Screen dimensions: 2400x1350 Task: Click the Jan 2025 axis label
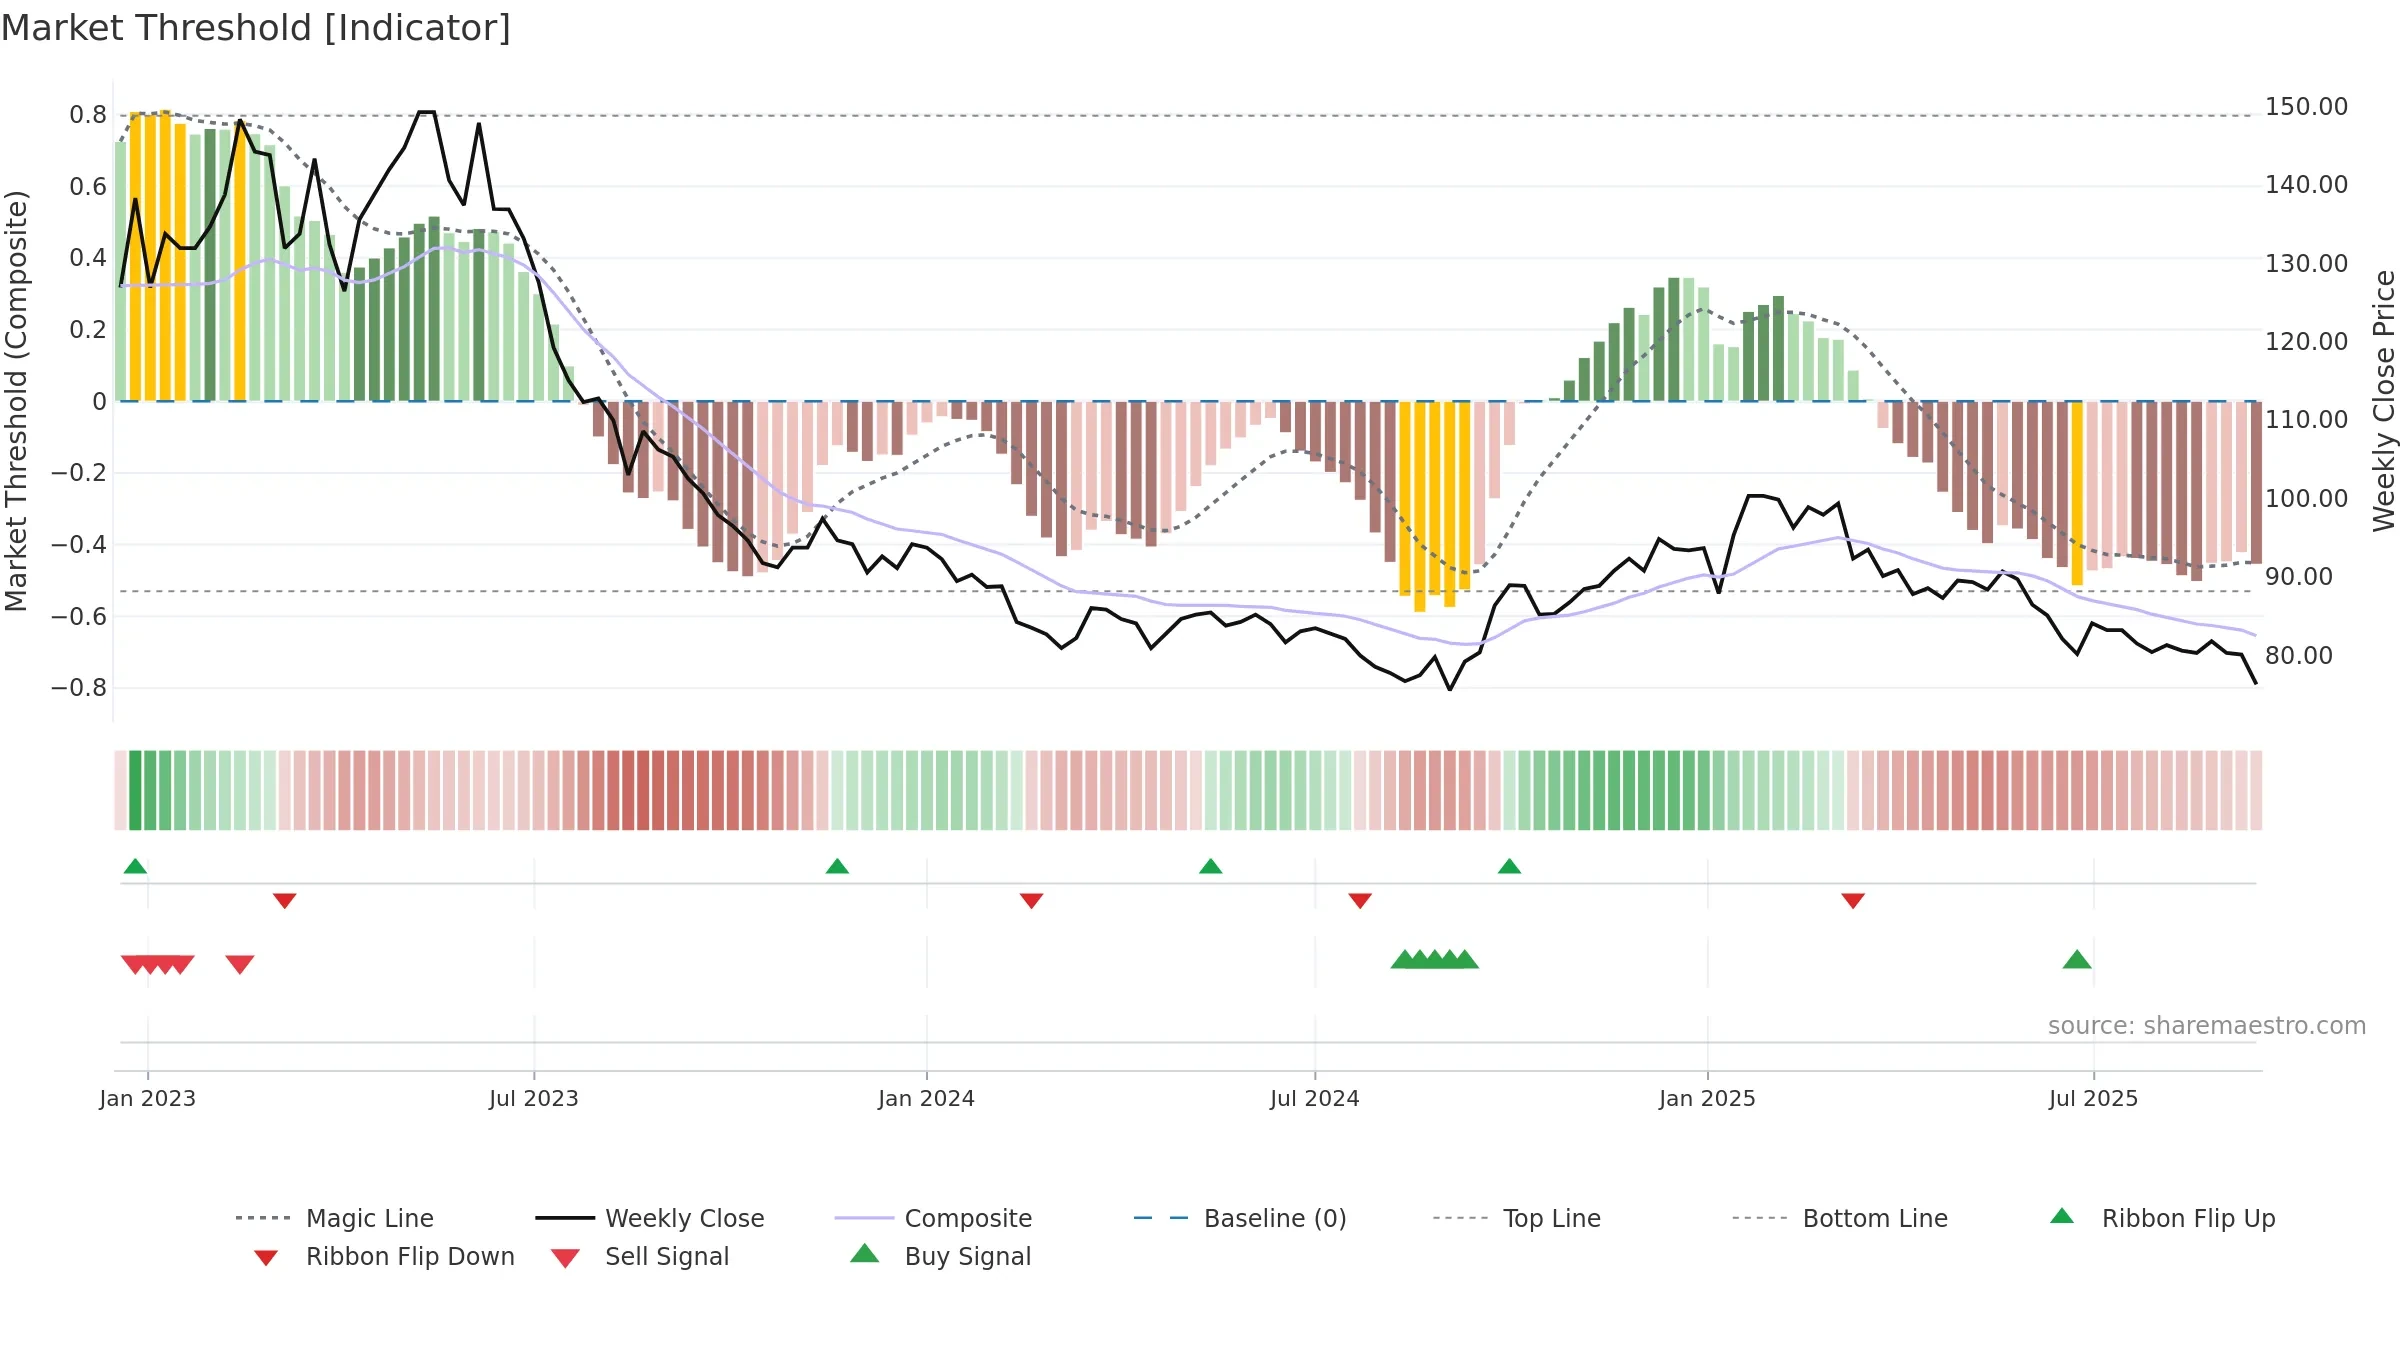coord(1707,1098)
